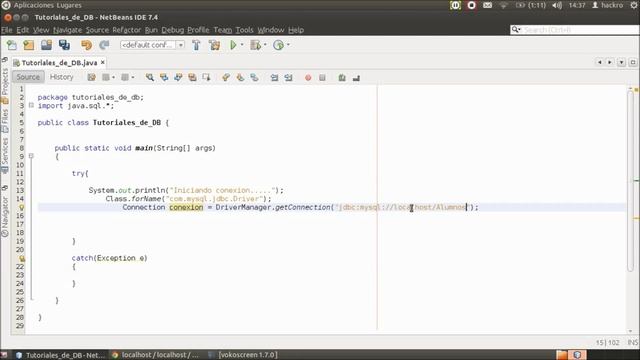This screenshot has width=640, height=360.
Task: Click the Redo toolbar icon
Action: (x=104, y=45)
